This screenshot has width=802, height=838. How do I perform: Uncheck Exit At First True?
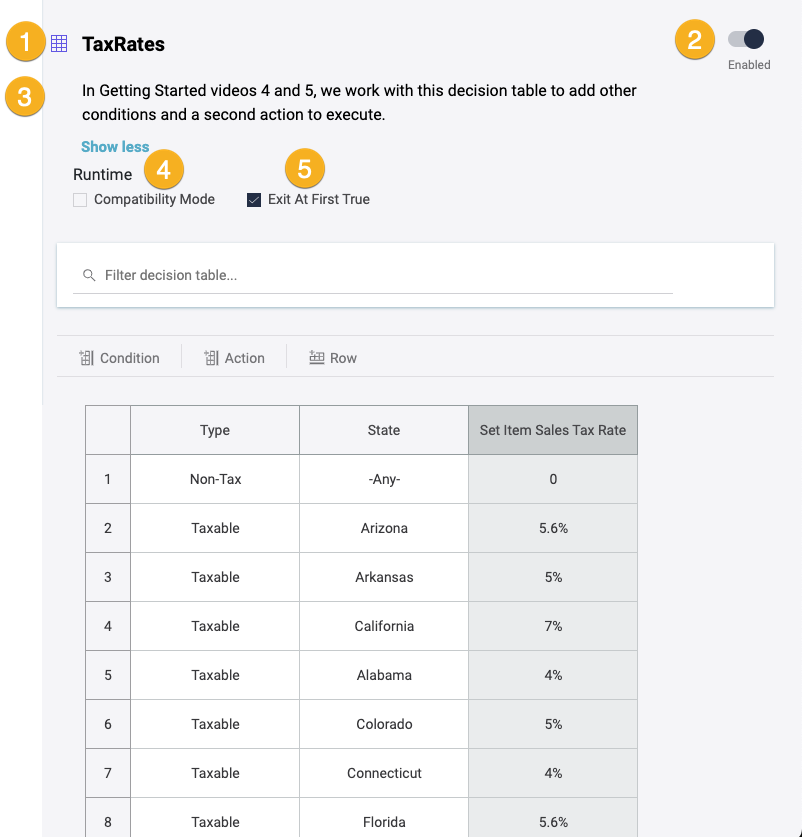[254, 200]
